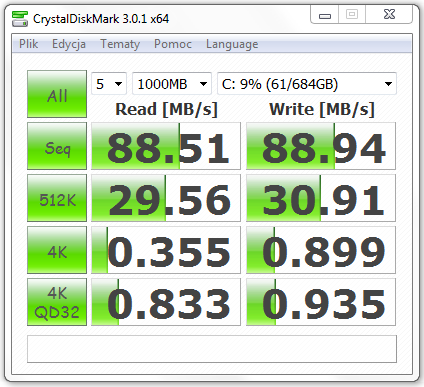This screenshot has height=387, width=424.
Task: Minimize the CrystalDiskMark window
Action: point(325,15)
